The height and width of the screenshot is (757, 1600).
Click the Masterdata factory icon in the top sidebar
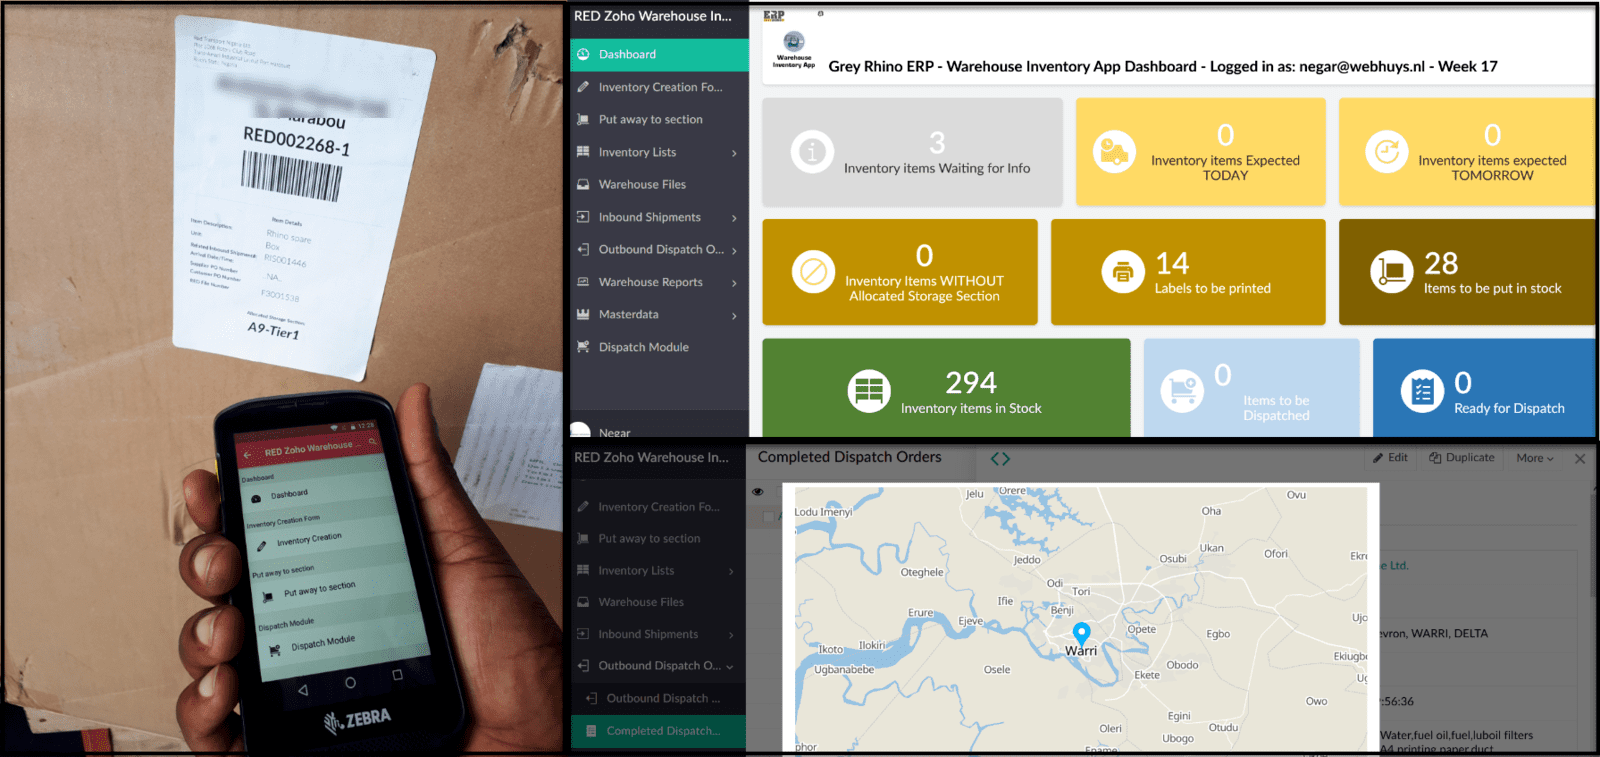tap(583, 314)
